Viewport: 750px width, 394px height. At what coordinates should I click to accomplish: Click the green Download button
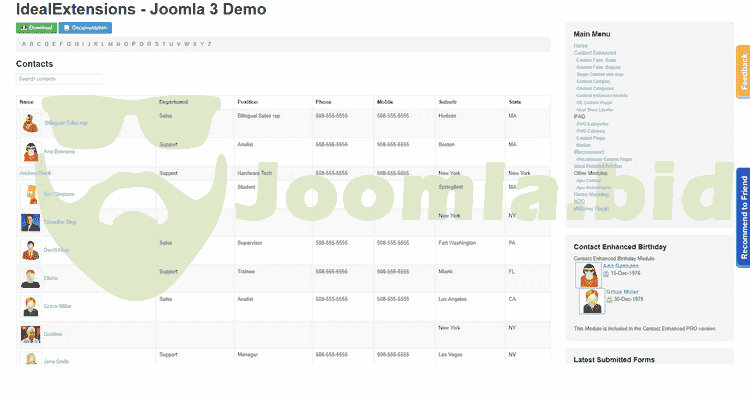click(36, 28)
